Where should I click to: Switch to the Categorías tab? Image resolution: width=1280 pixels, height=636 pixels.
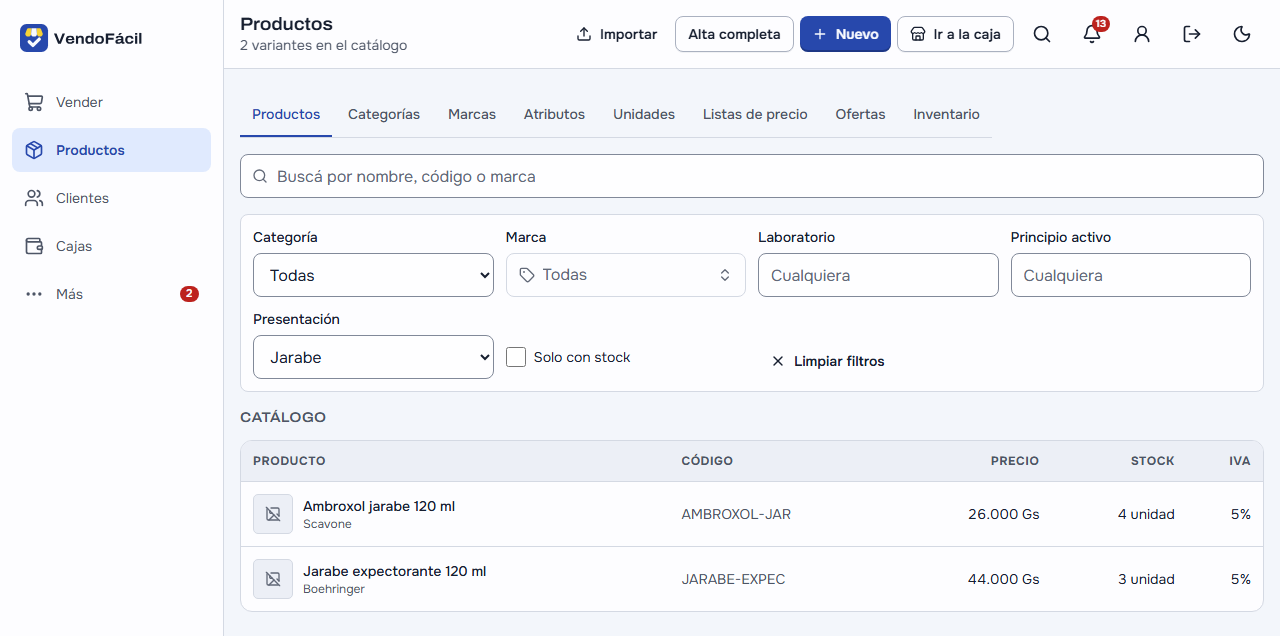pos(384,114)
